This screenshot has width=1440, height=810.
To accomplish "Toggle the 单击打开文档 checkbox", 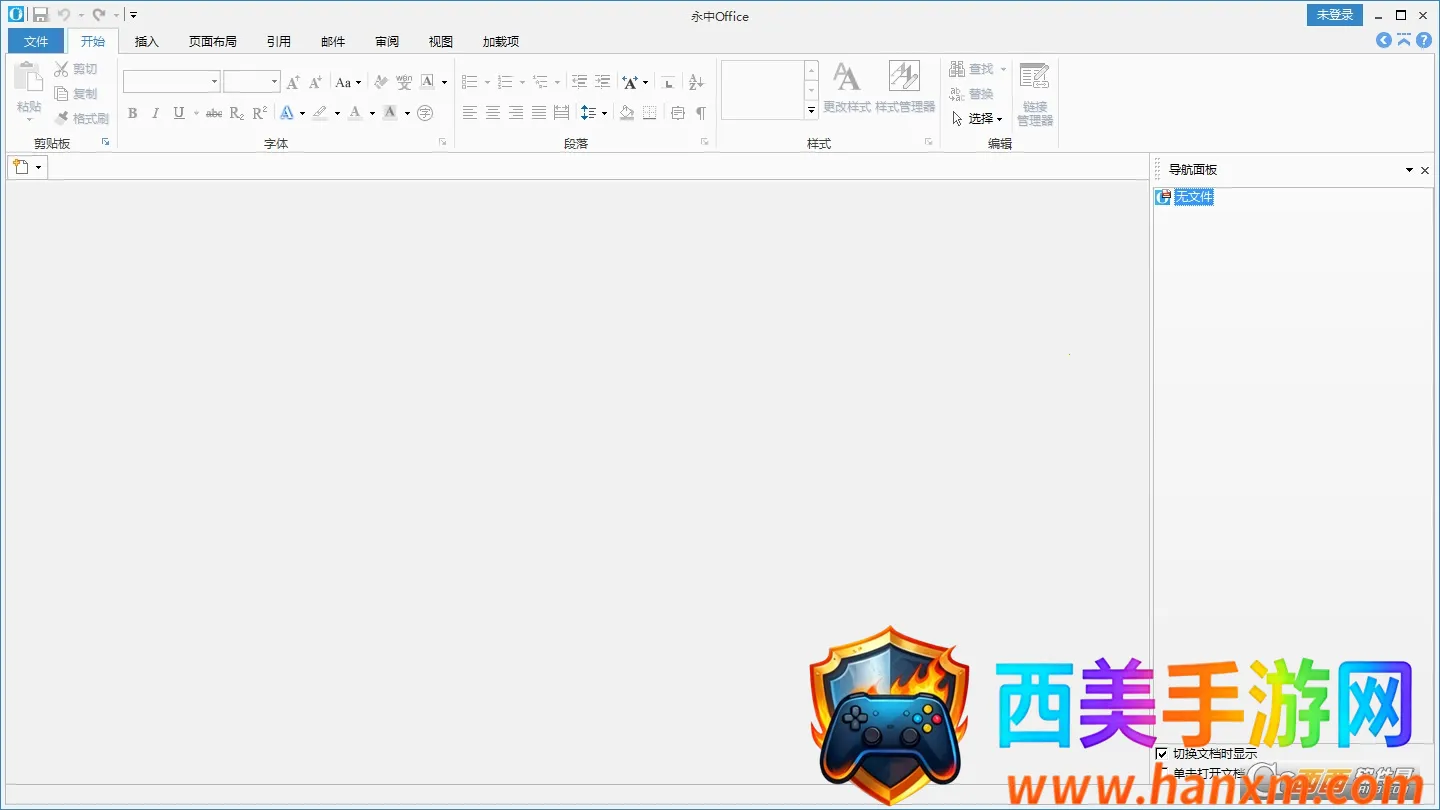I will [1162, 773].
